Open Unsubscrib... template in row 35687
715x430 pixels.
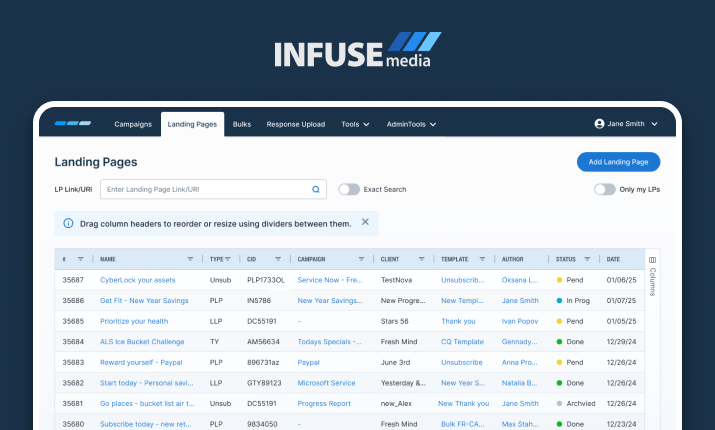tap(463, 280)
